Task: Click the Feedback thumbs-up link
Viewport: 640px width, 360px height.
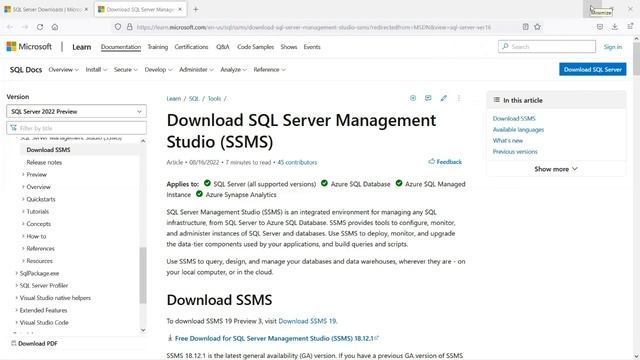Action: [445, 162]
